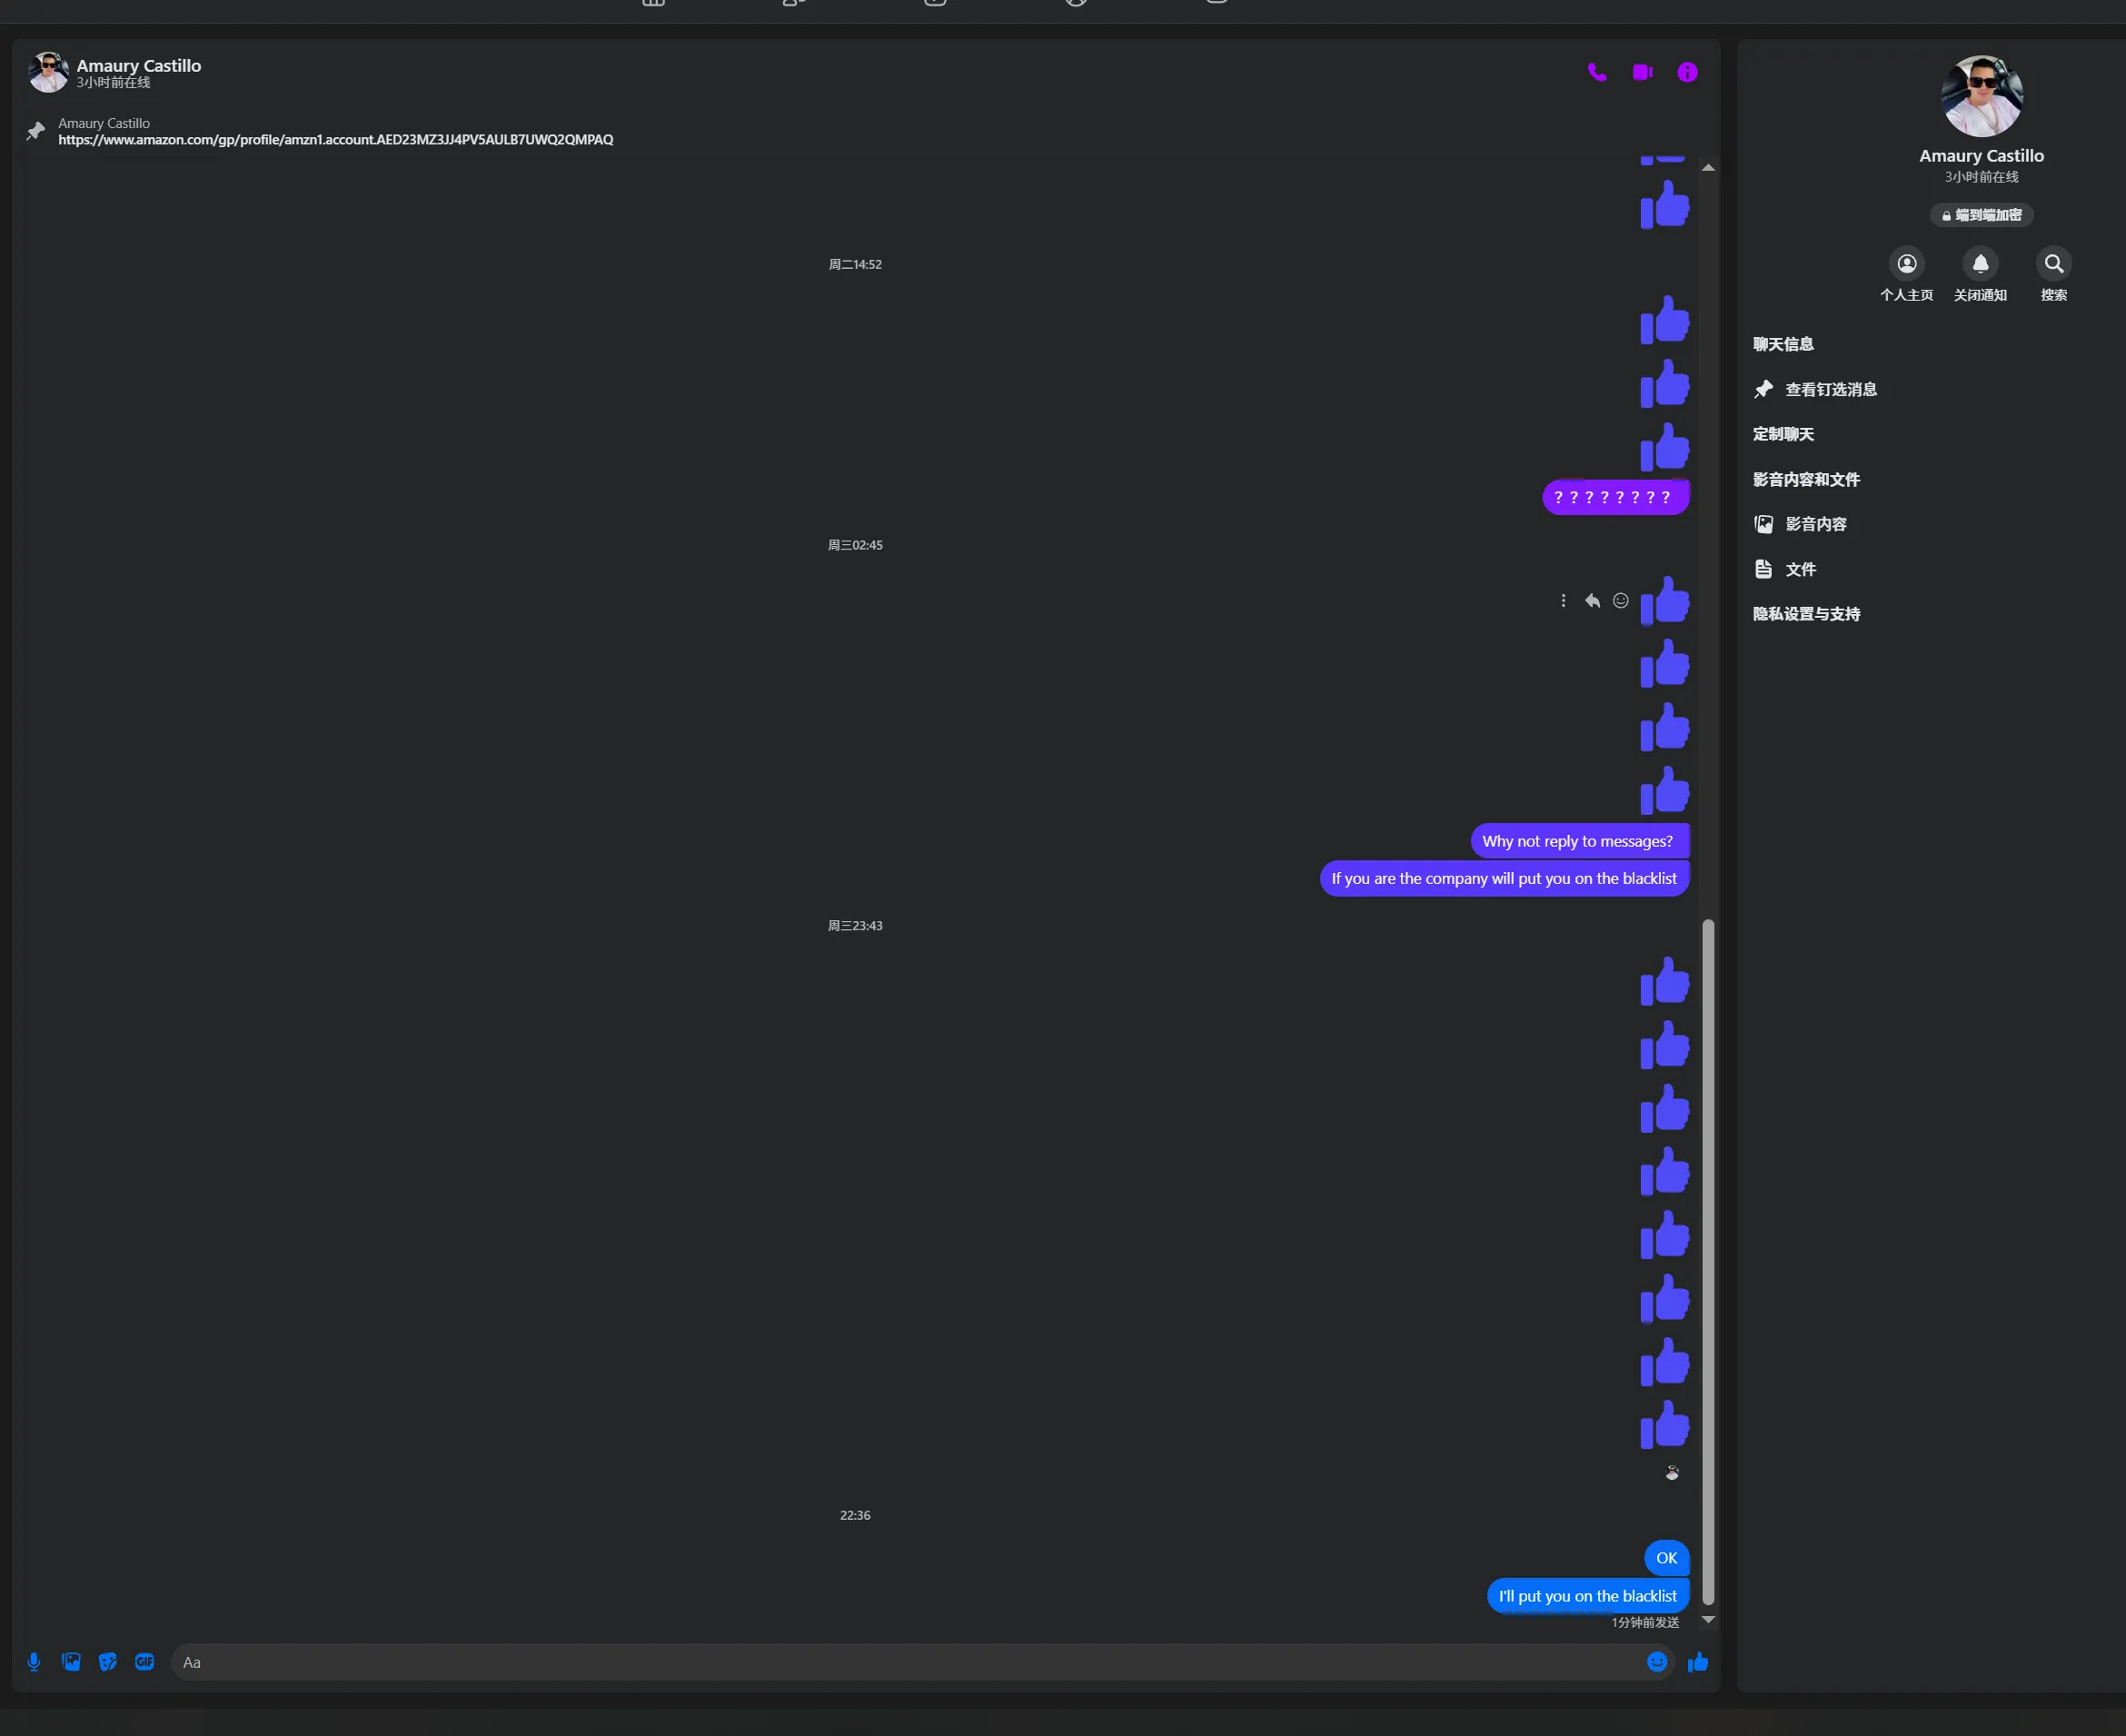2126x1736 pixels.
Task: Click the microphone voice clip icon
Action: tap(34, 1662)
